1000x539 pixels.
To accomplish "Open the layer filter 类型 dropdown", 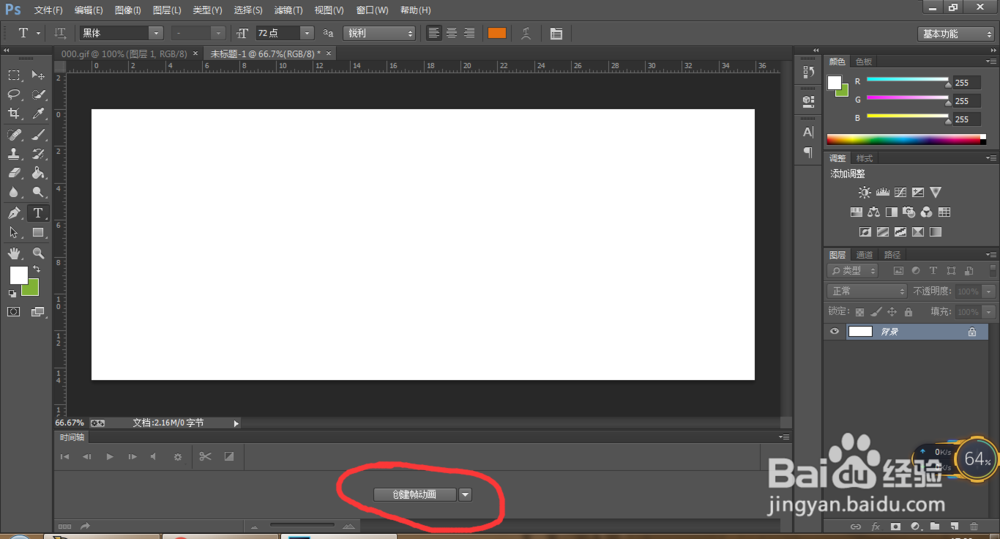I will tap(853, 271).
